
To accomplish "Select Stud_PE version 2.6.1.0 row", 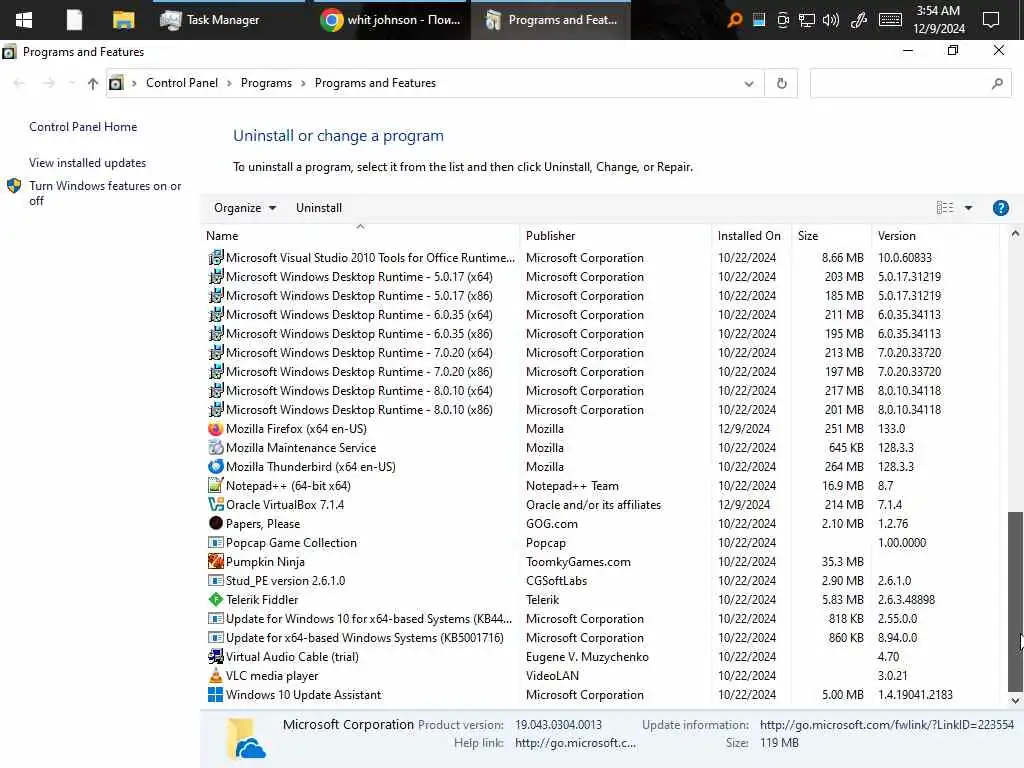I will coord(601,581).
